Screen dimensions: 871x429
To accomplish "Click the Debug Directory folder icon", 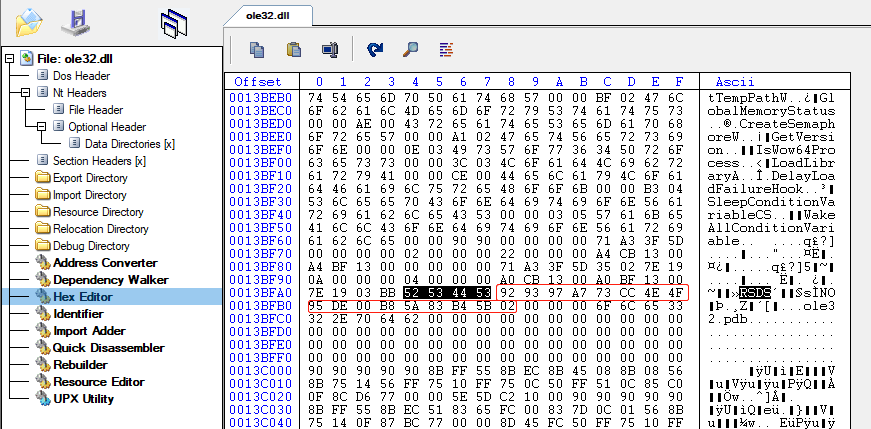I will [42, 246].
